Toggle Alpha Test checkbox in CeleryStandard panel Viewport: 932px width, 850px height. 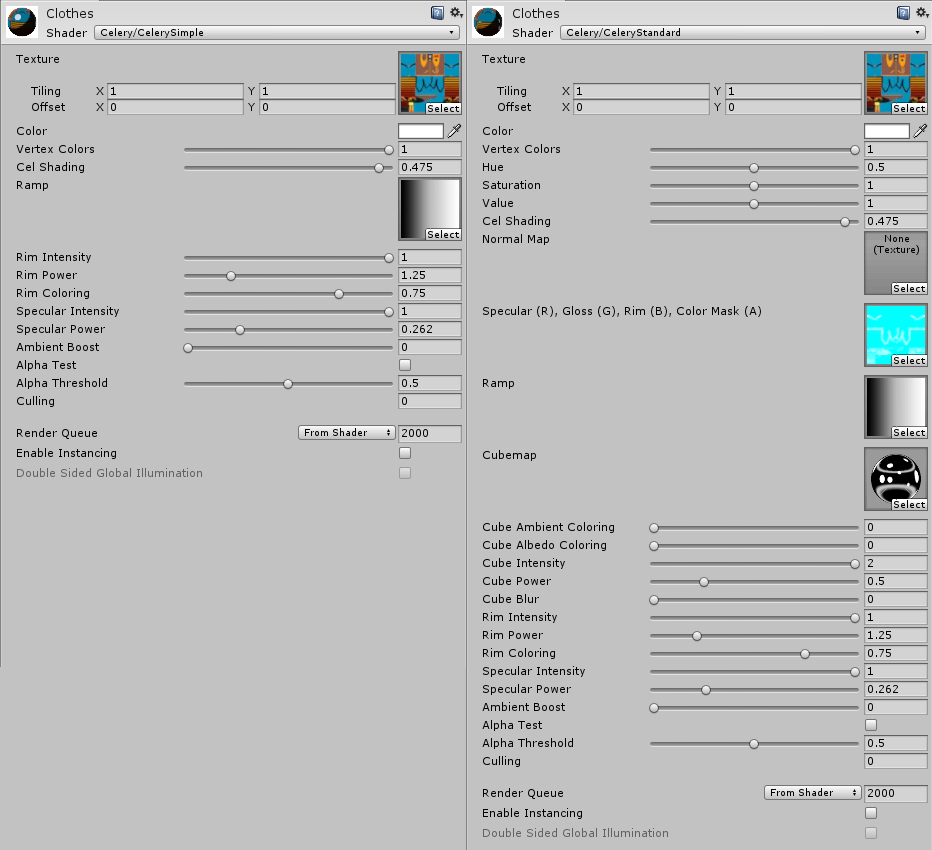(871, 725)
